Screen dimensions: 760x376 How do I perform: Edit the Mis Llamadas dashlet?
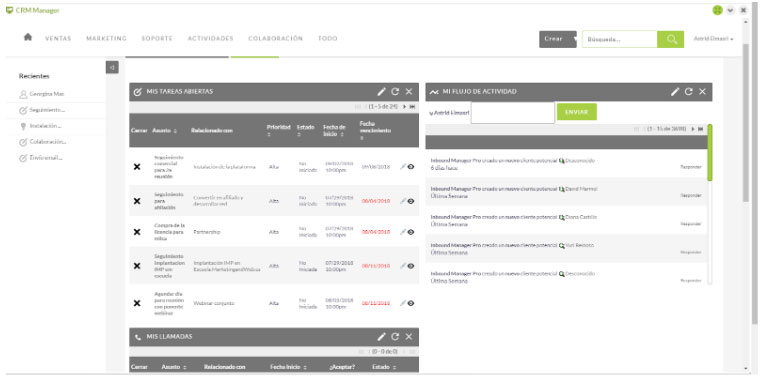pos(381,336)
